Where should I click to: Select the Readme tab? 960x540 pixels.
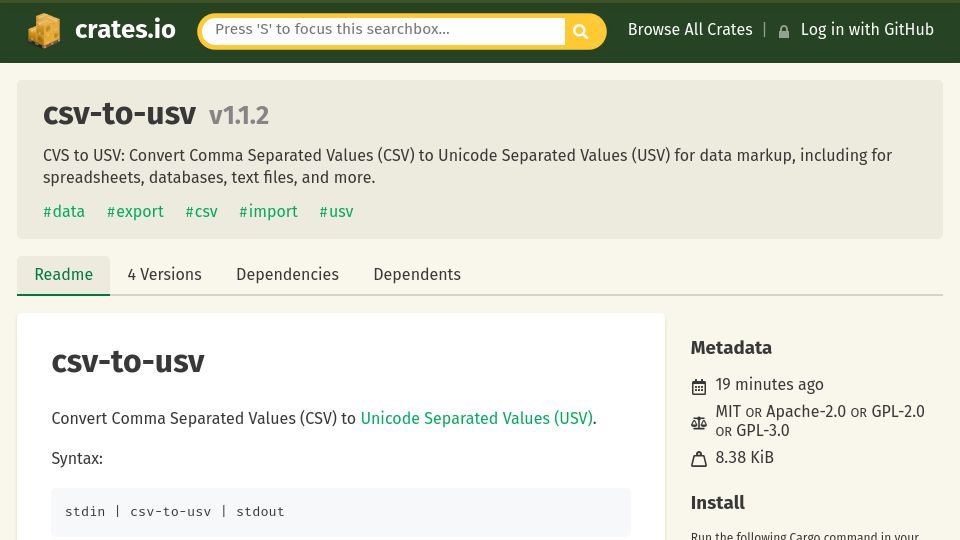coord(64,275)
